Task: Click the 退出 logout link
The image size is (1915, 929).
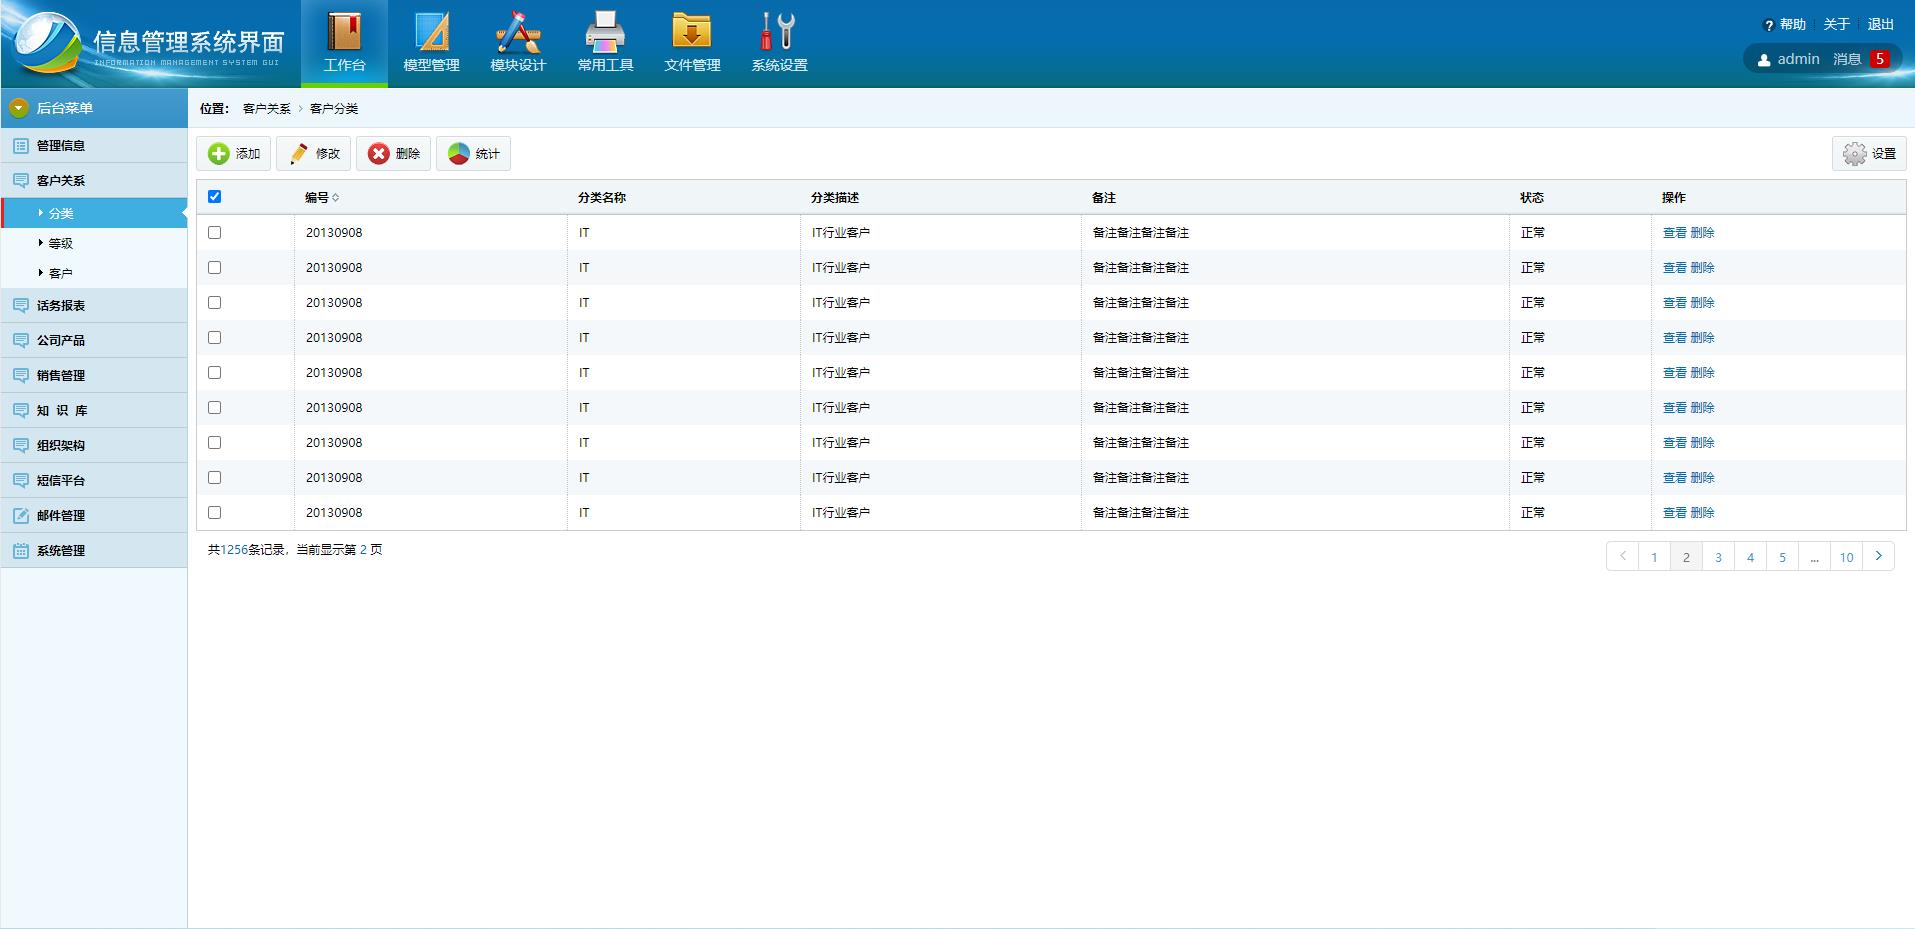Action: tap(1880, 24)
